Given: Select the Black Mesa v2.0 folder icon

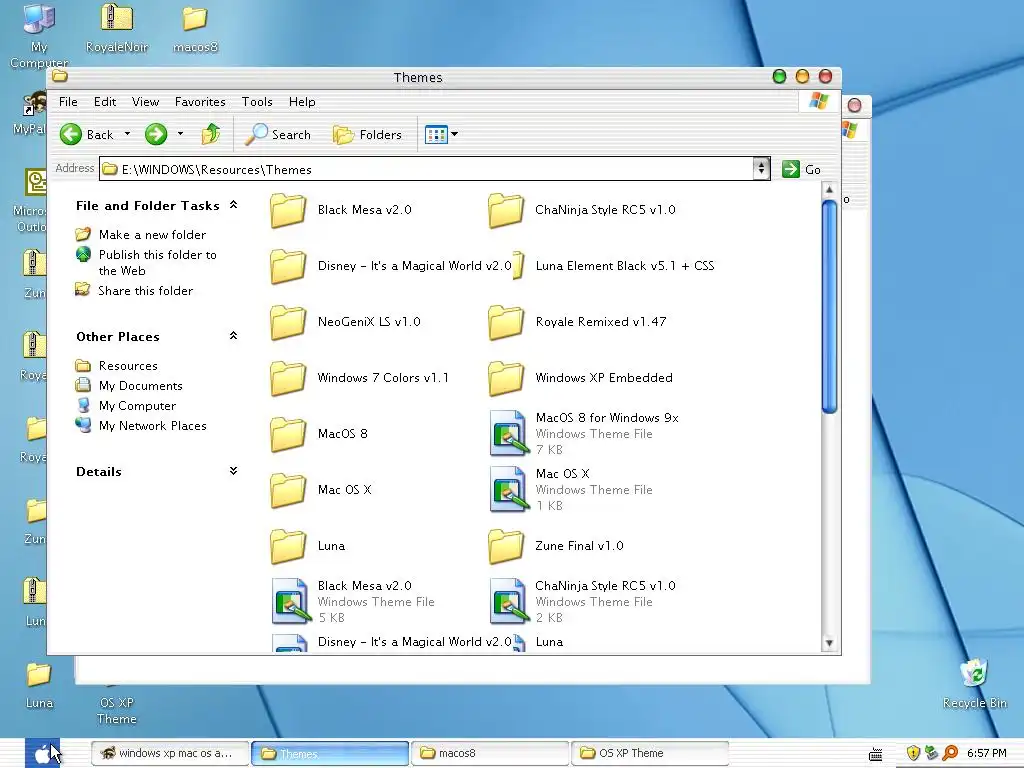Looking at the screenshot, I should [288, 210].
